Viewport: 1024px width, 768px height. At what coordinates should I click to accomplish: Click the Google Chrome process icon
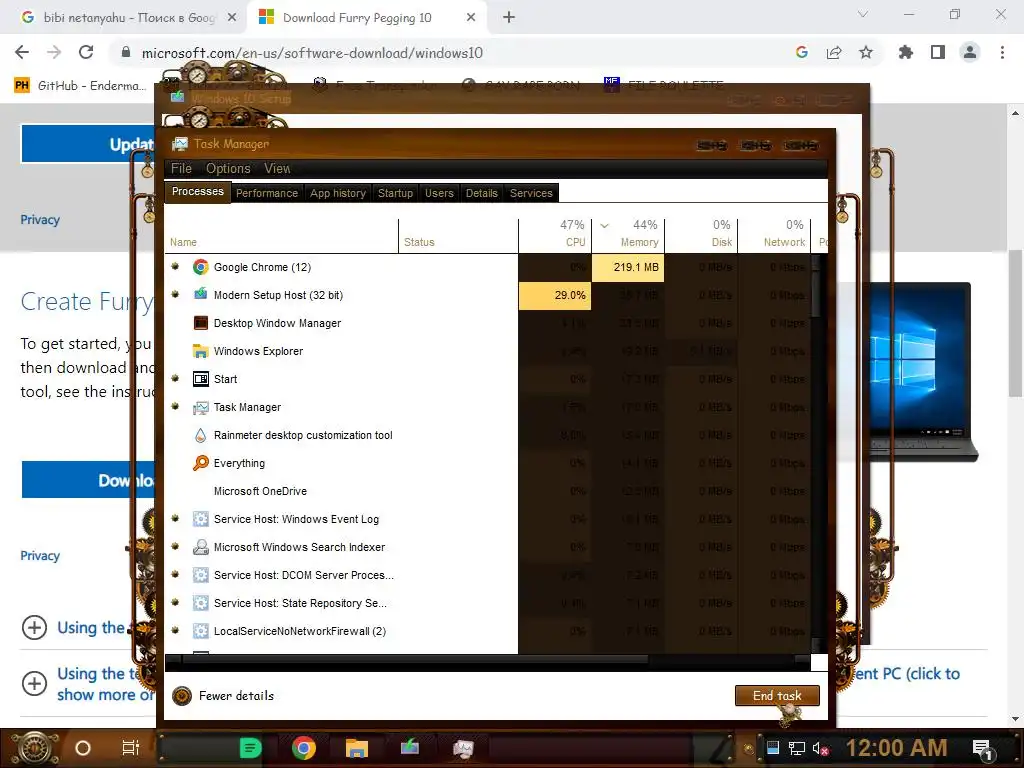pos(200,267)
